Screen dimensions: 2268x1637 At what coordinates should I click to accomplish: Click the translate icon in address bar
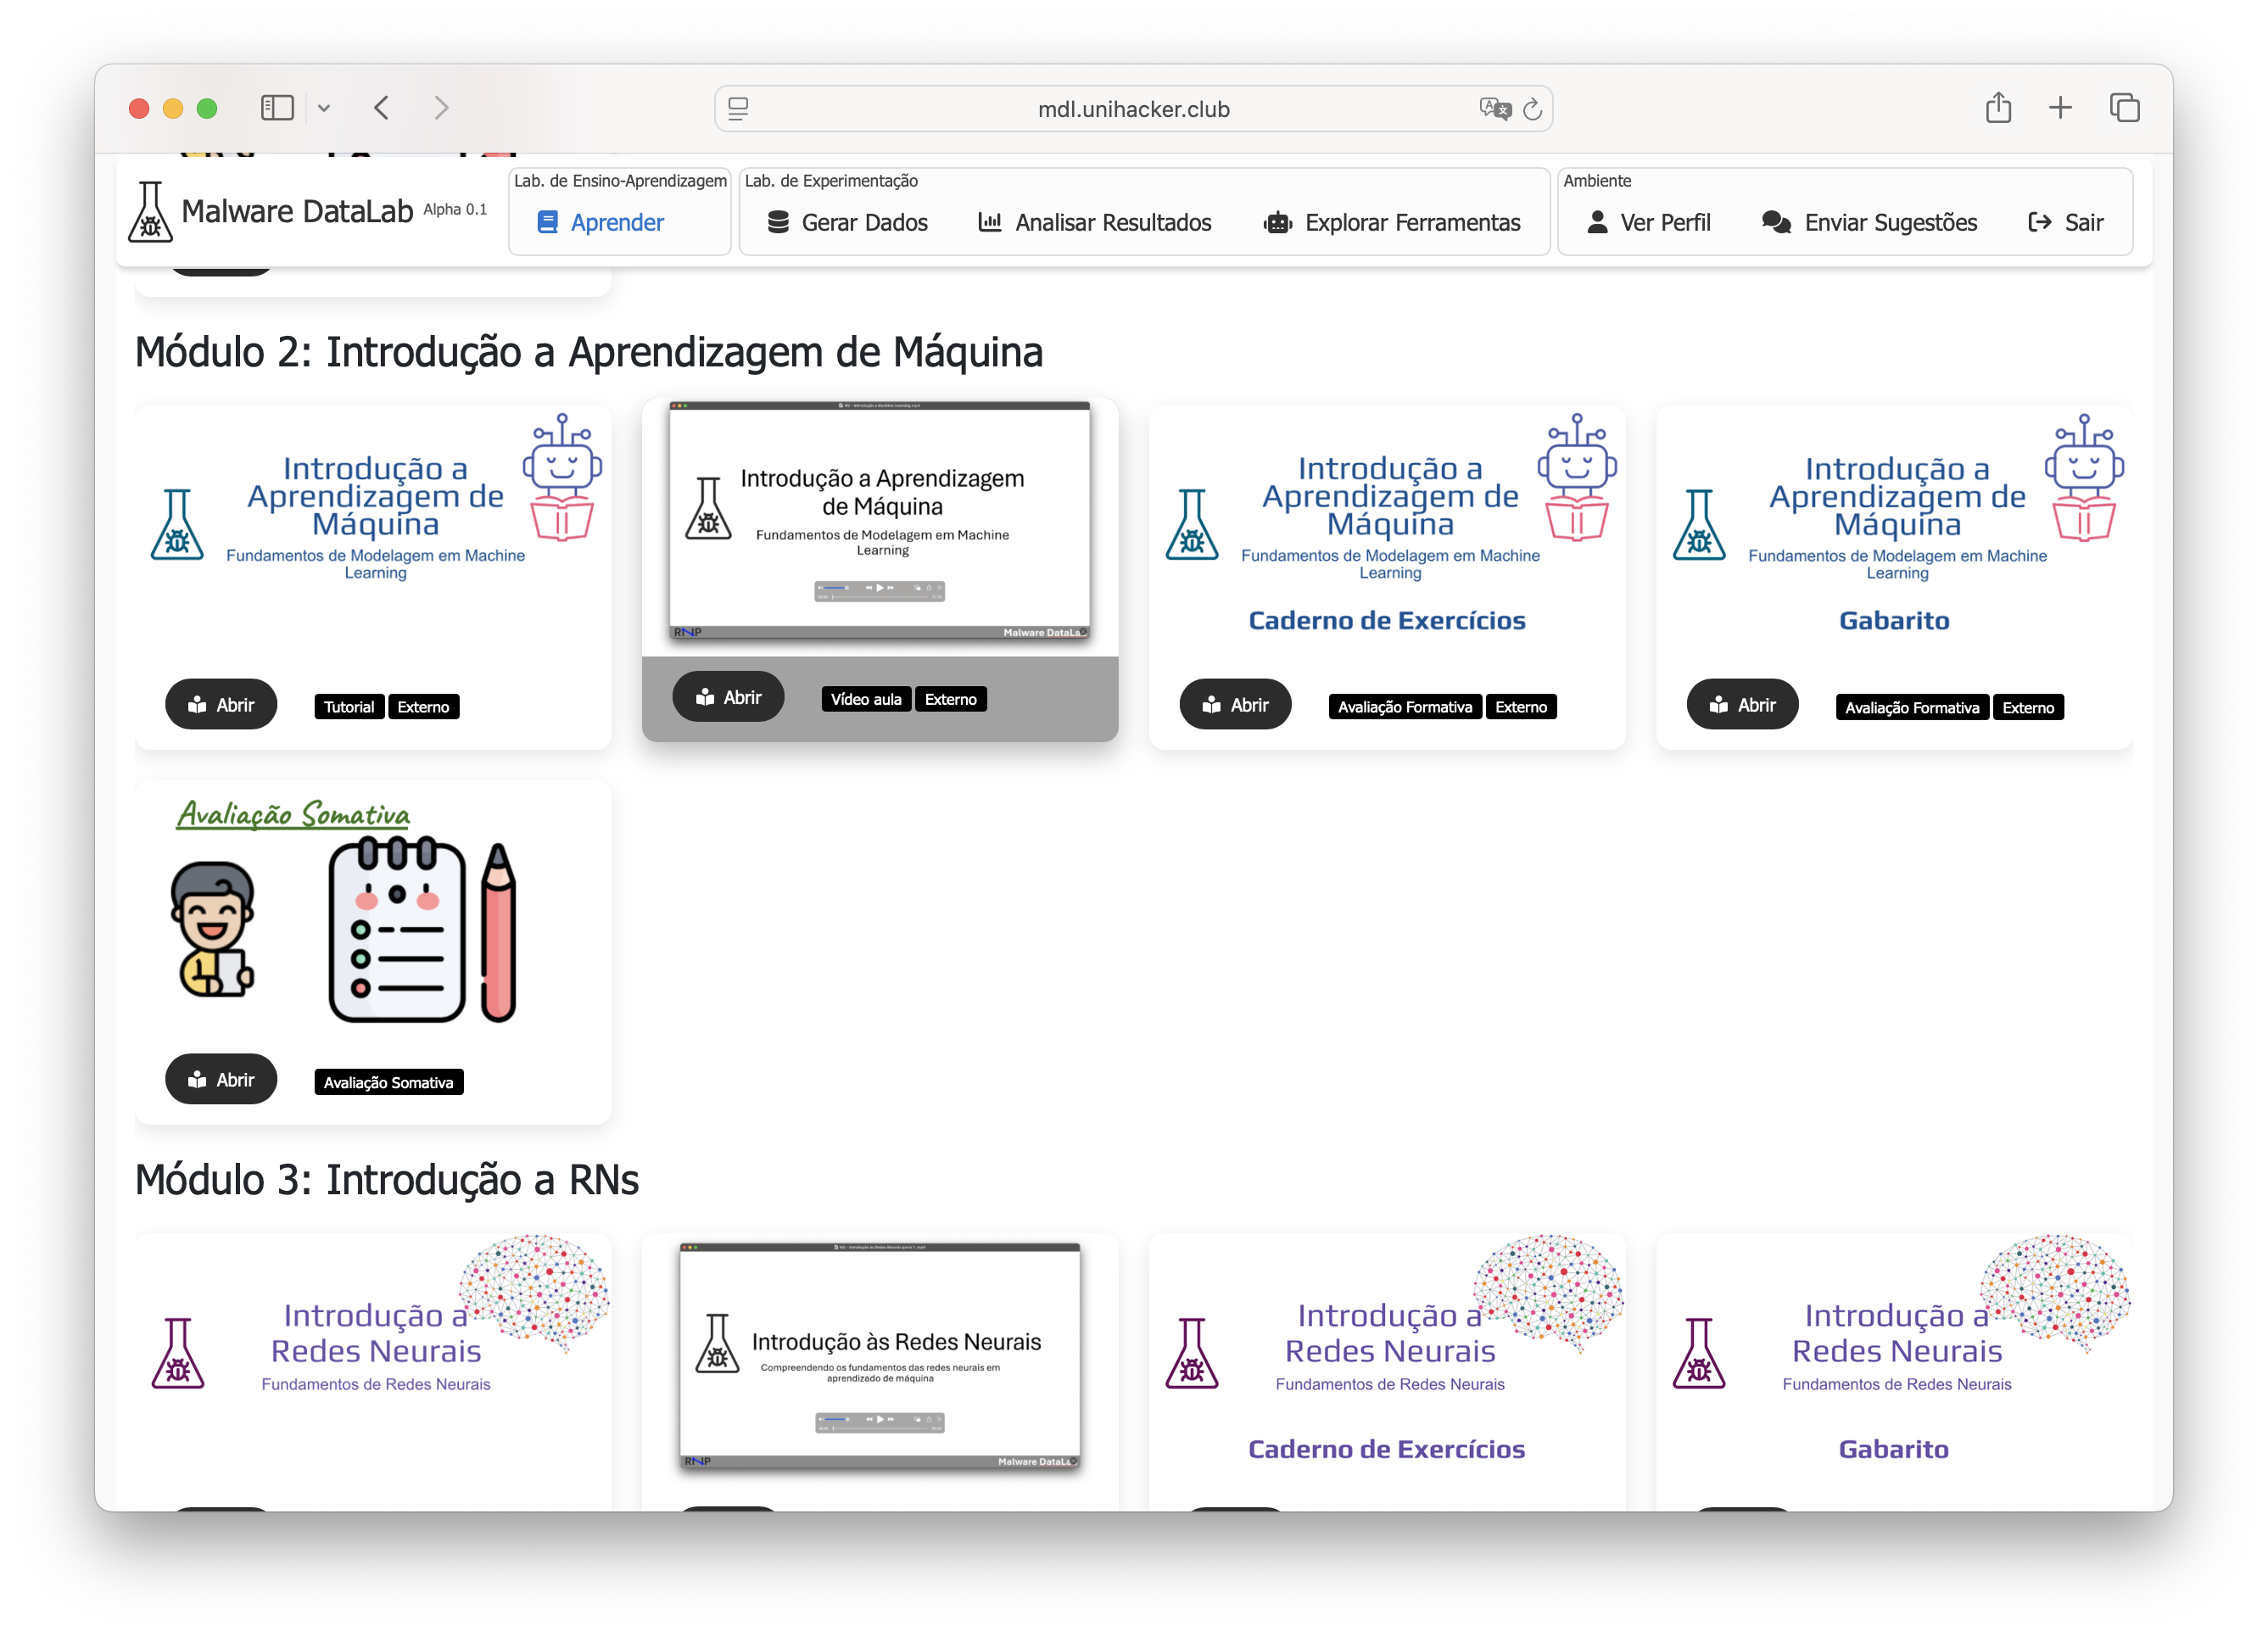pos(1495,109)
